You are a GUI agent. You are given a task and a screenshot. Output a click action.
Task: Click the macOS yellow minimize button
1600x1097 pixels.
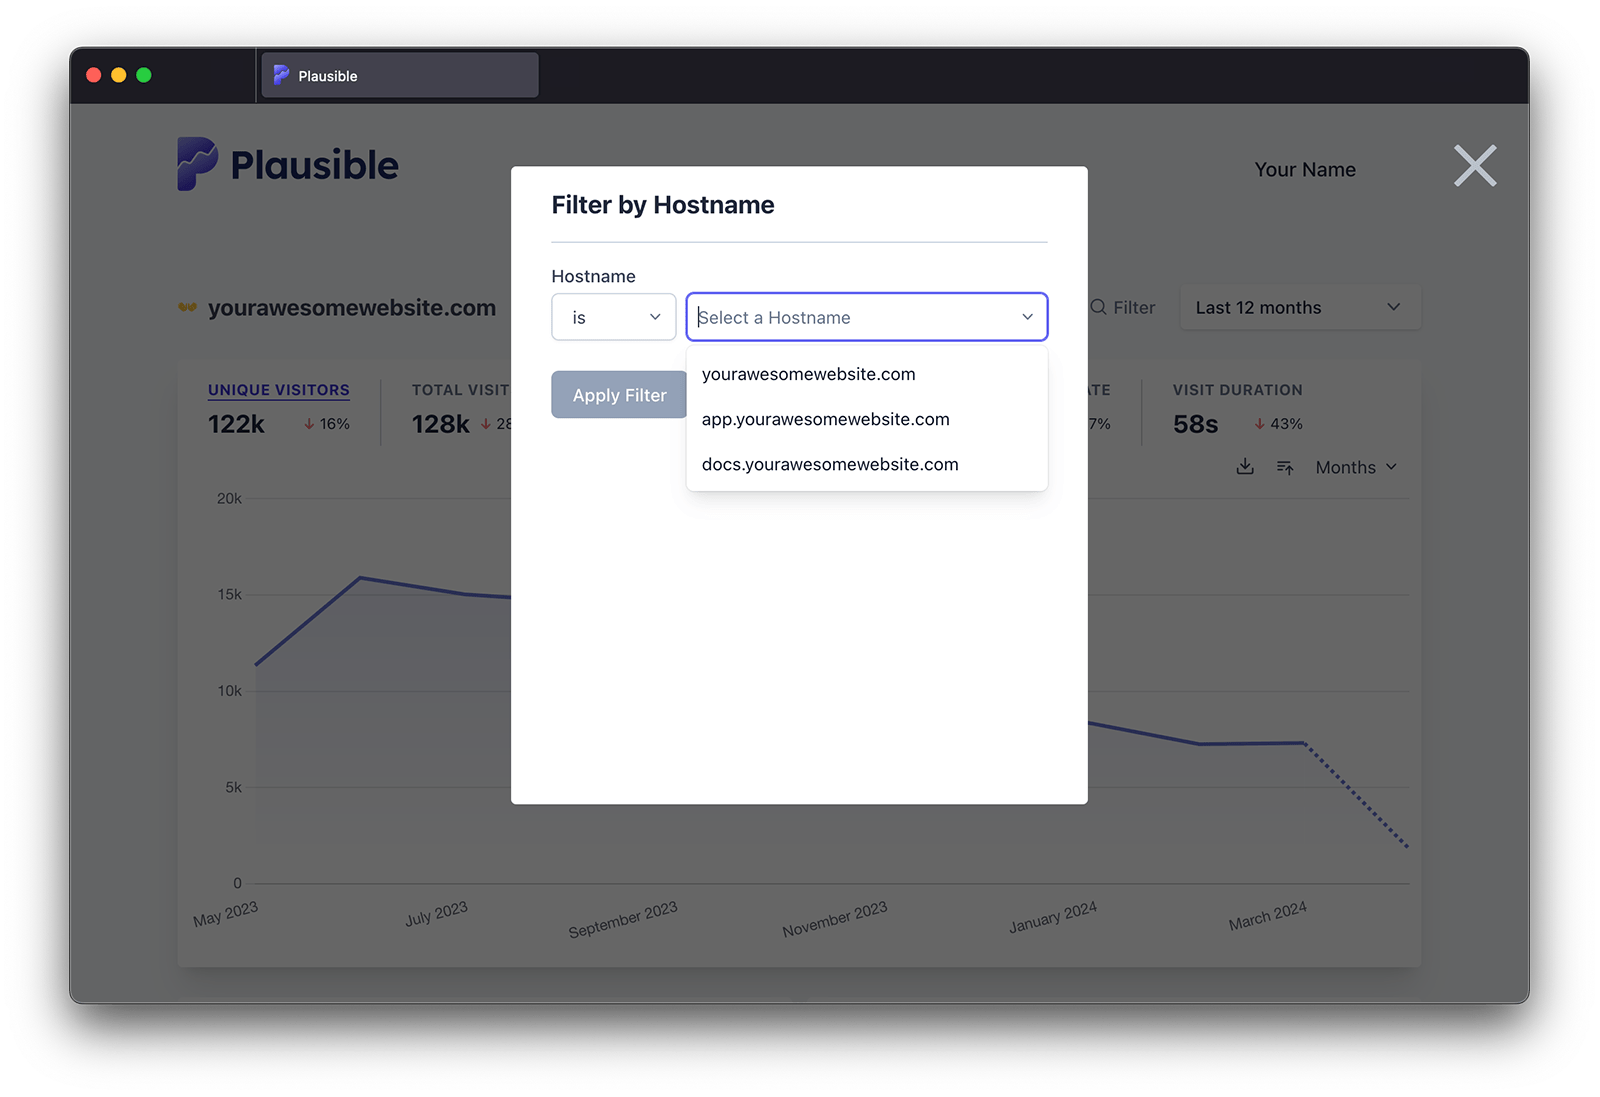(x=119, y=75)
